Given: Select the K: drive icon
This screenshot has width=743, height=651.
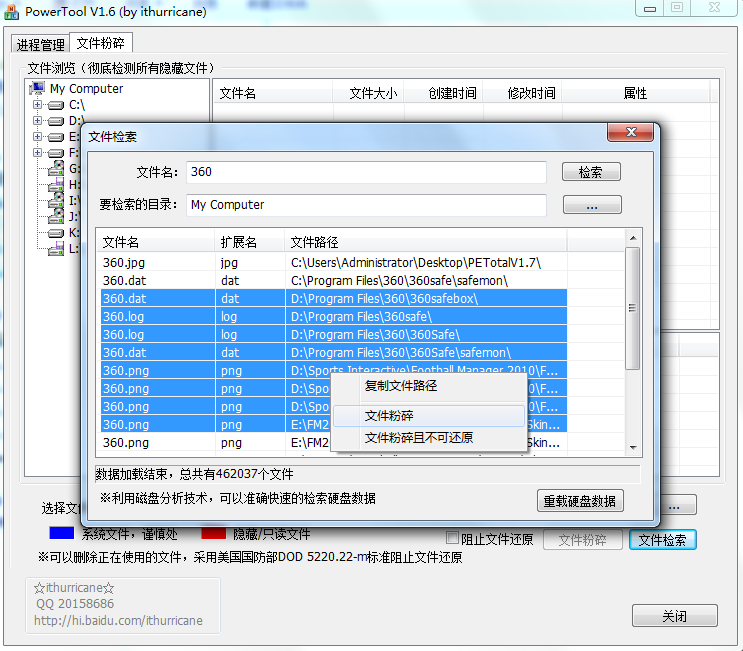Looking at the screenshot, I should [x=56, y=233].
